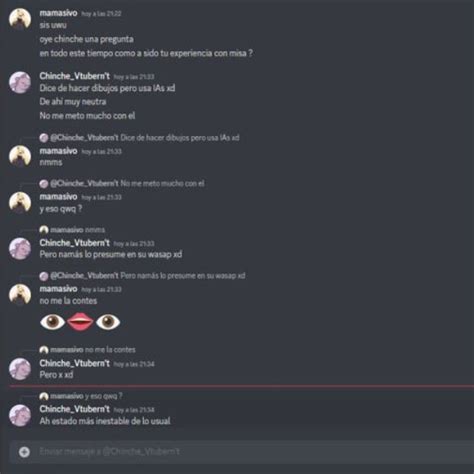Open reply reference 'mamasivo no me la contes'
The image size is (474, 474).
click(x=87, y=350)
